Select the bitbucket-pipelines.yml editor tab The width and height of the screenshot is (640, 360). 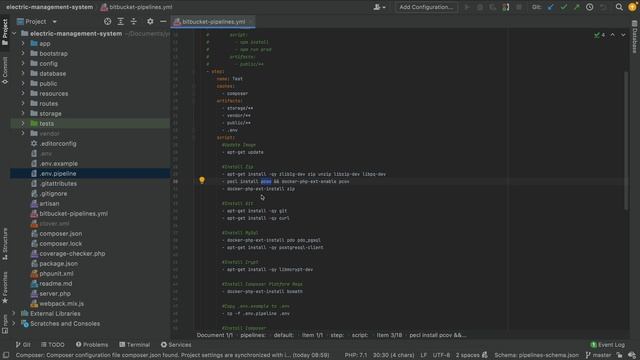click(213, 22)
